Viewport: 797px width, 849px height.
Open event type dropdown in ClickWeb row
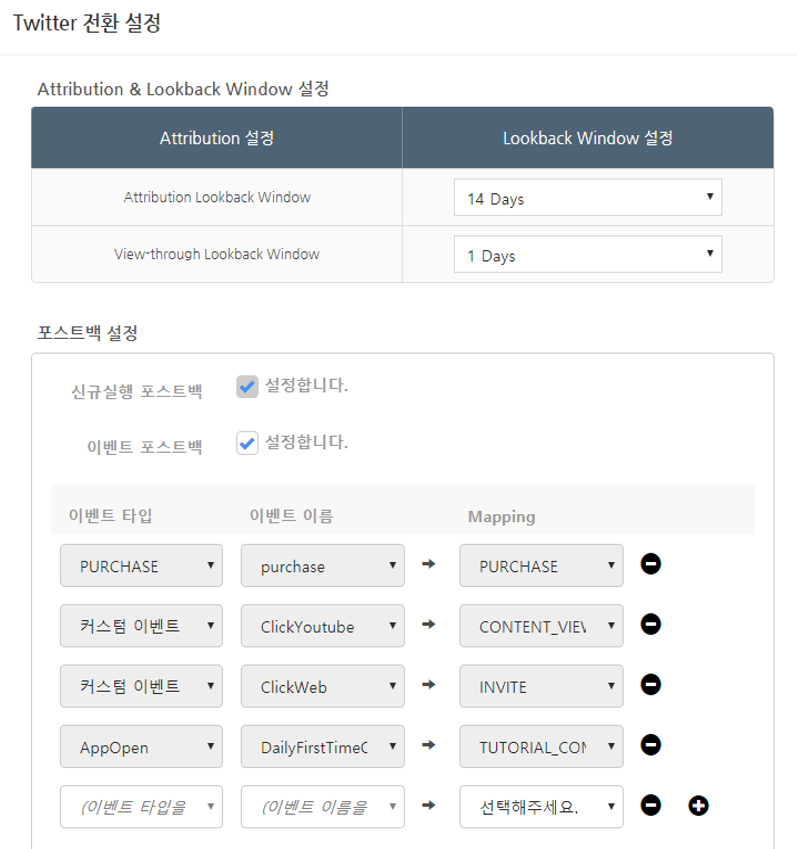tap(141, 686)
